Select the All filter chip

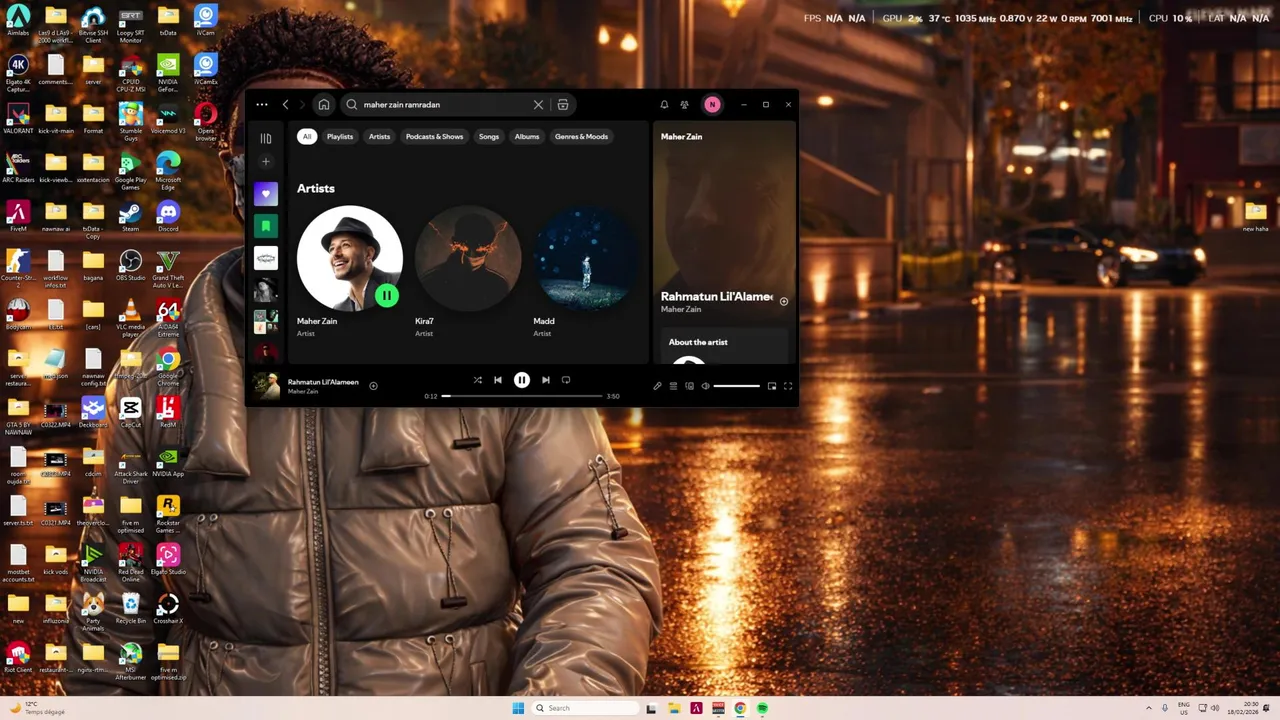click(x=307, y=136)
